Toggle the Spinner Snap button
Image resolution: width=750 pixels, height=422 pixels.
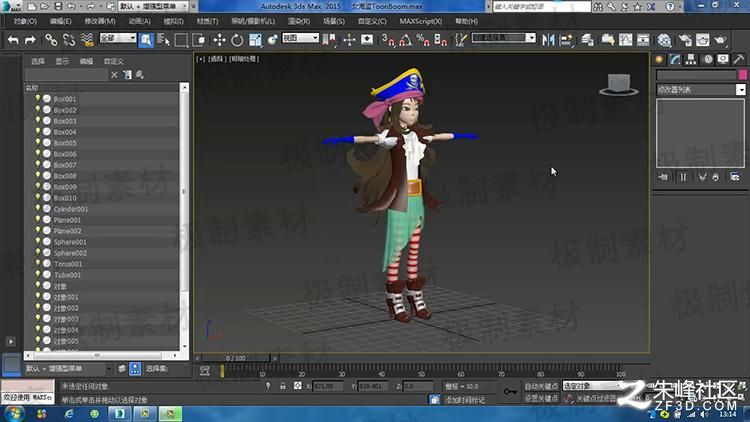coord(441,40)
